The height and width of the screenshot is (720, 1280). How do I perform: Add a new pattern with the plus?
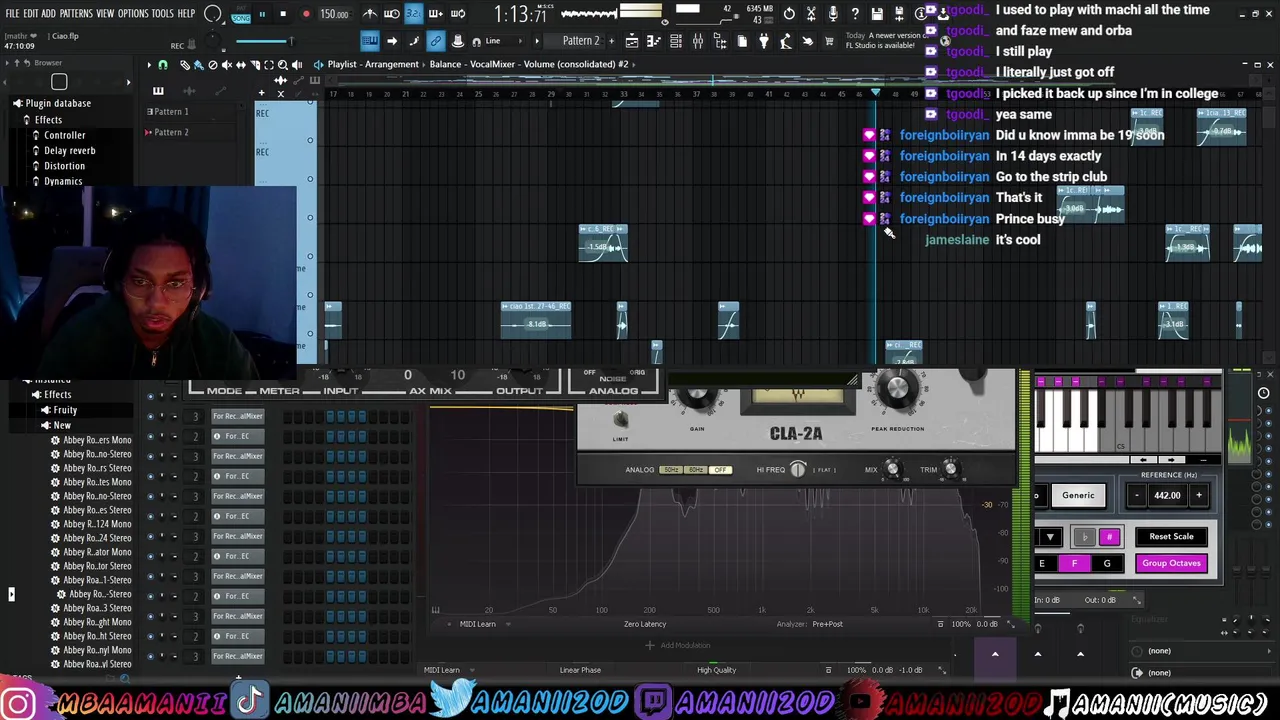(610, 41)
